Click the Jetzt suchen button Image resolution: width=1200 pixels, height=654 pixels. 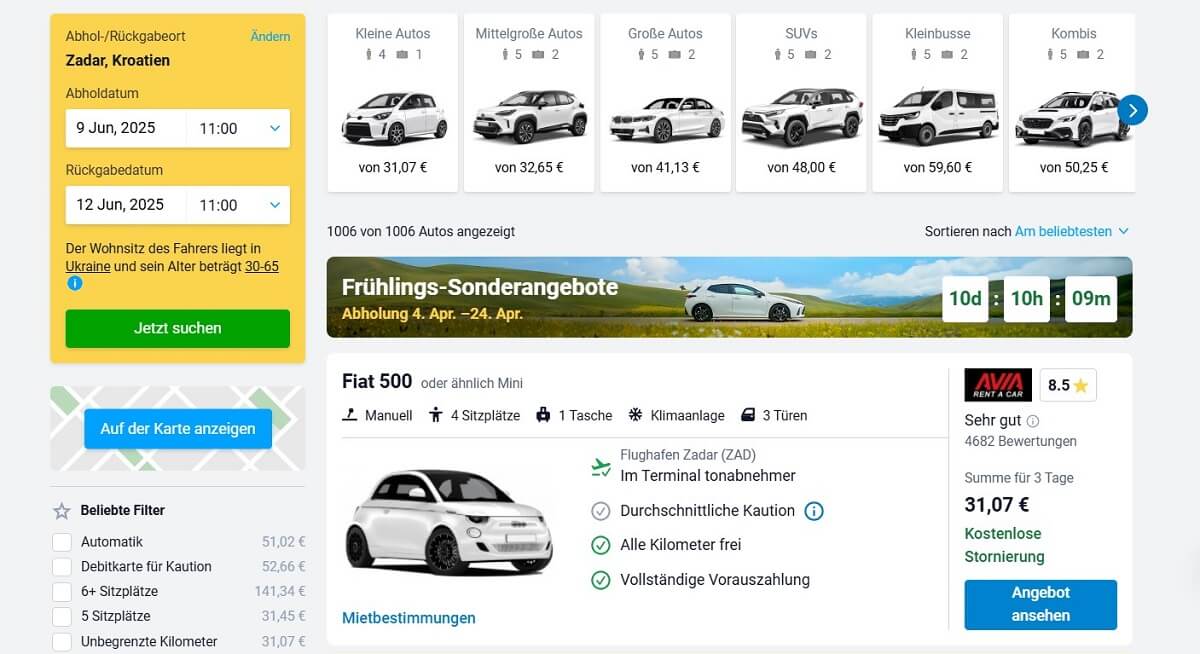[178, 328]
